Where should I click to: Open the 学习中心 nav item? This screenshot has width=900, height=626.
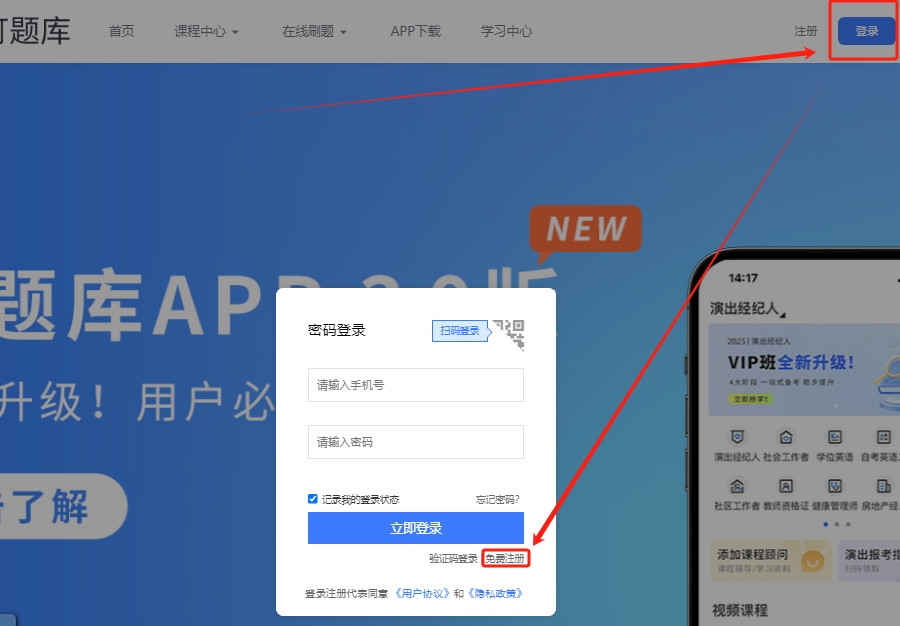[506, 31]
